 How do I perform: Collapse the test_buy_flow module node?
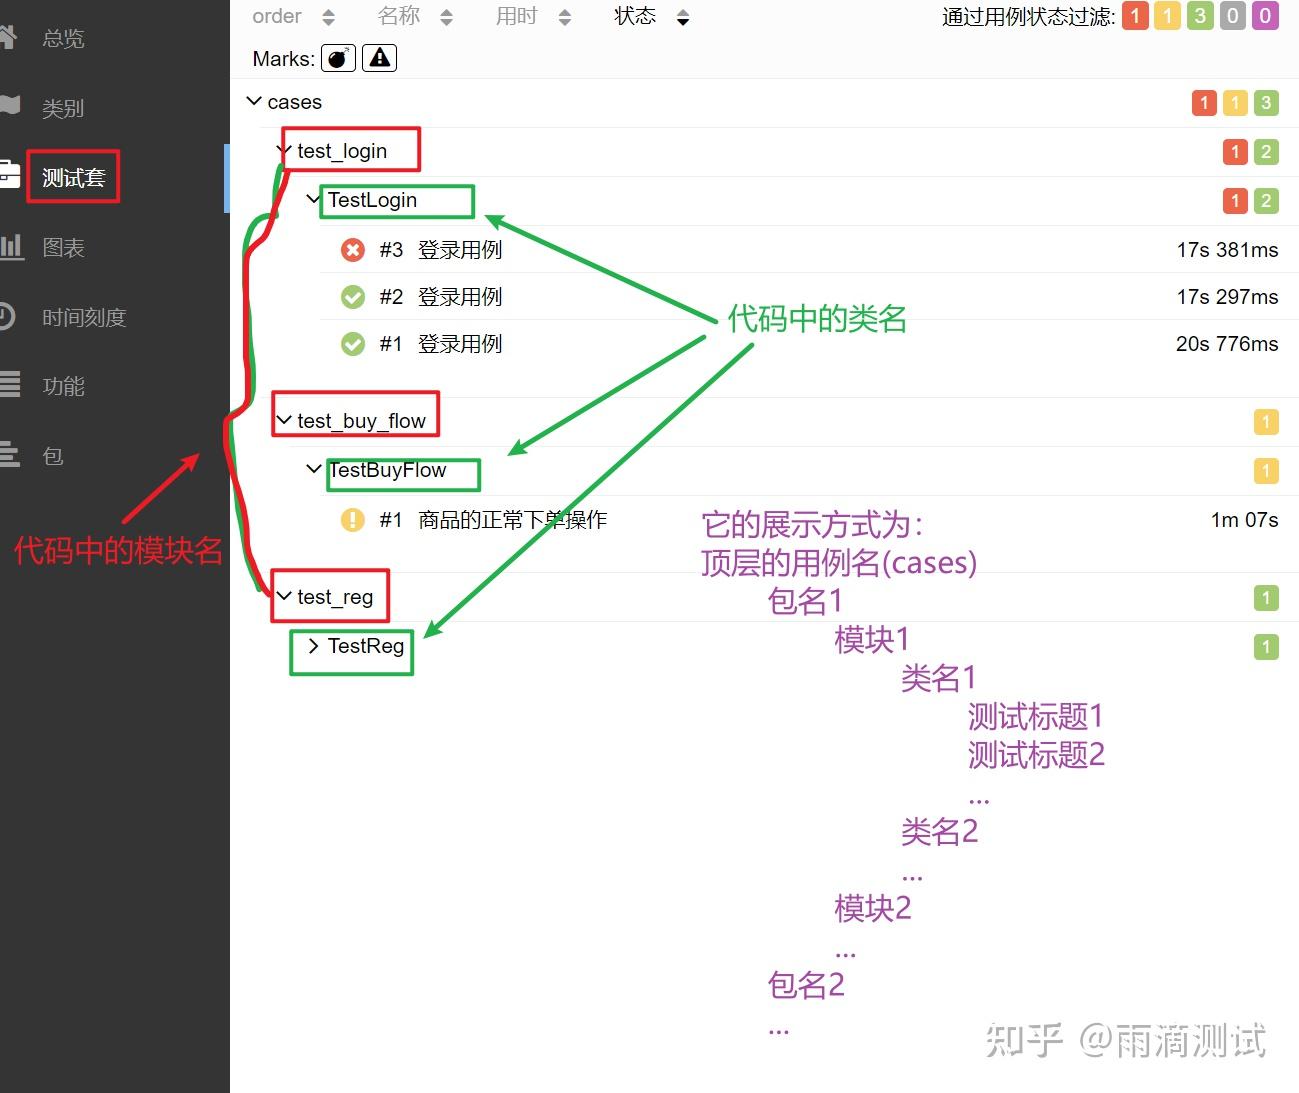(x=284, y=421)
